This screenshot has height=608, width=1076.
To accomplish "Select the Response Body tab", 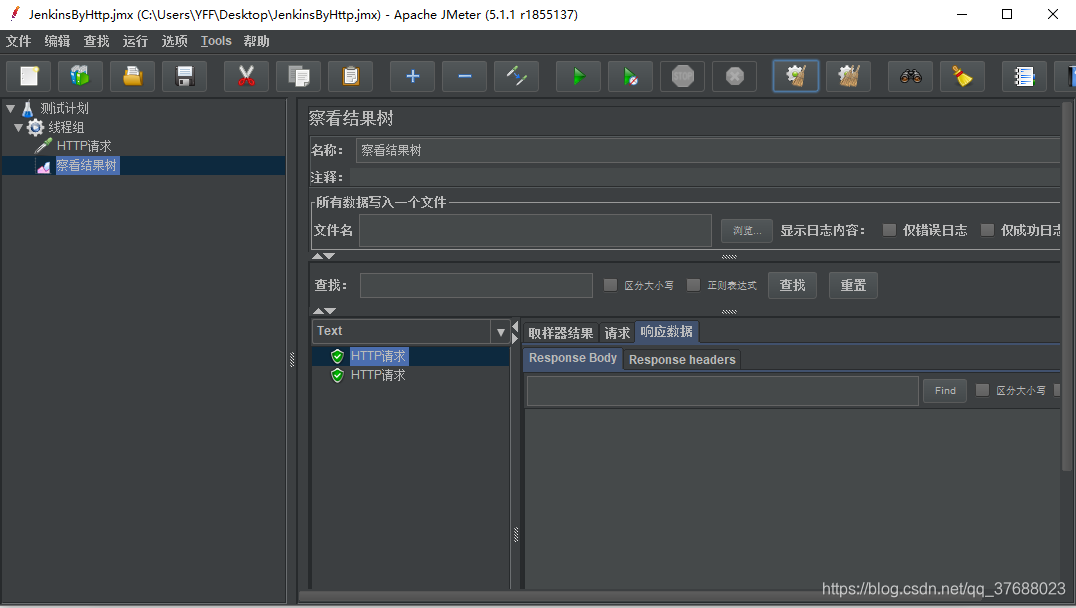I will click(x=573, y=358).
